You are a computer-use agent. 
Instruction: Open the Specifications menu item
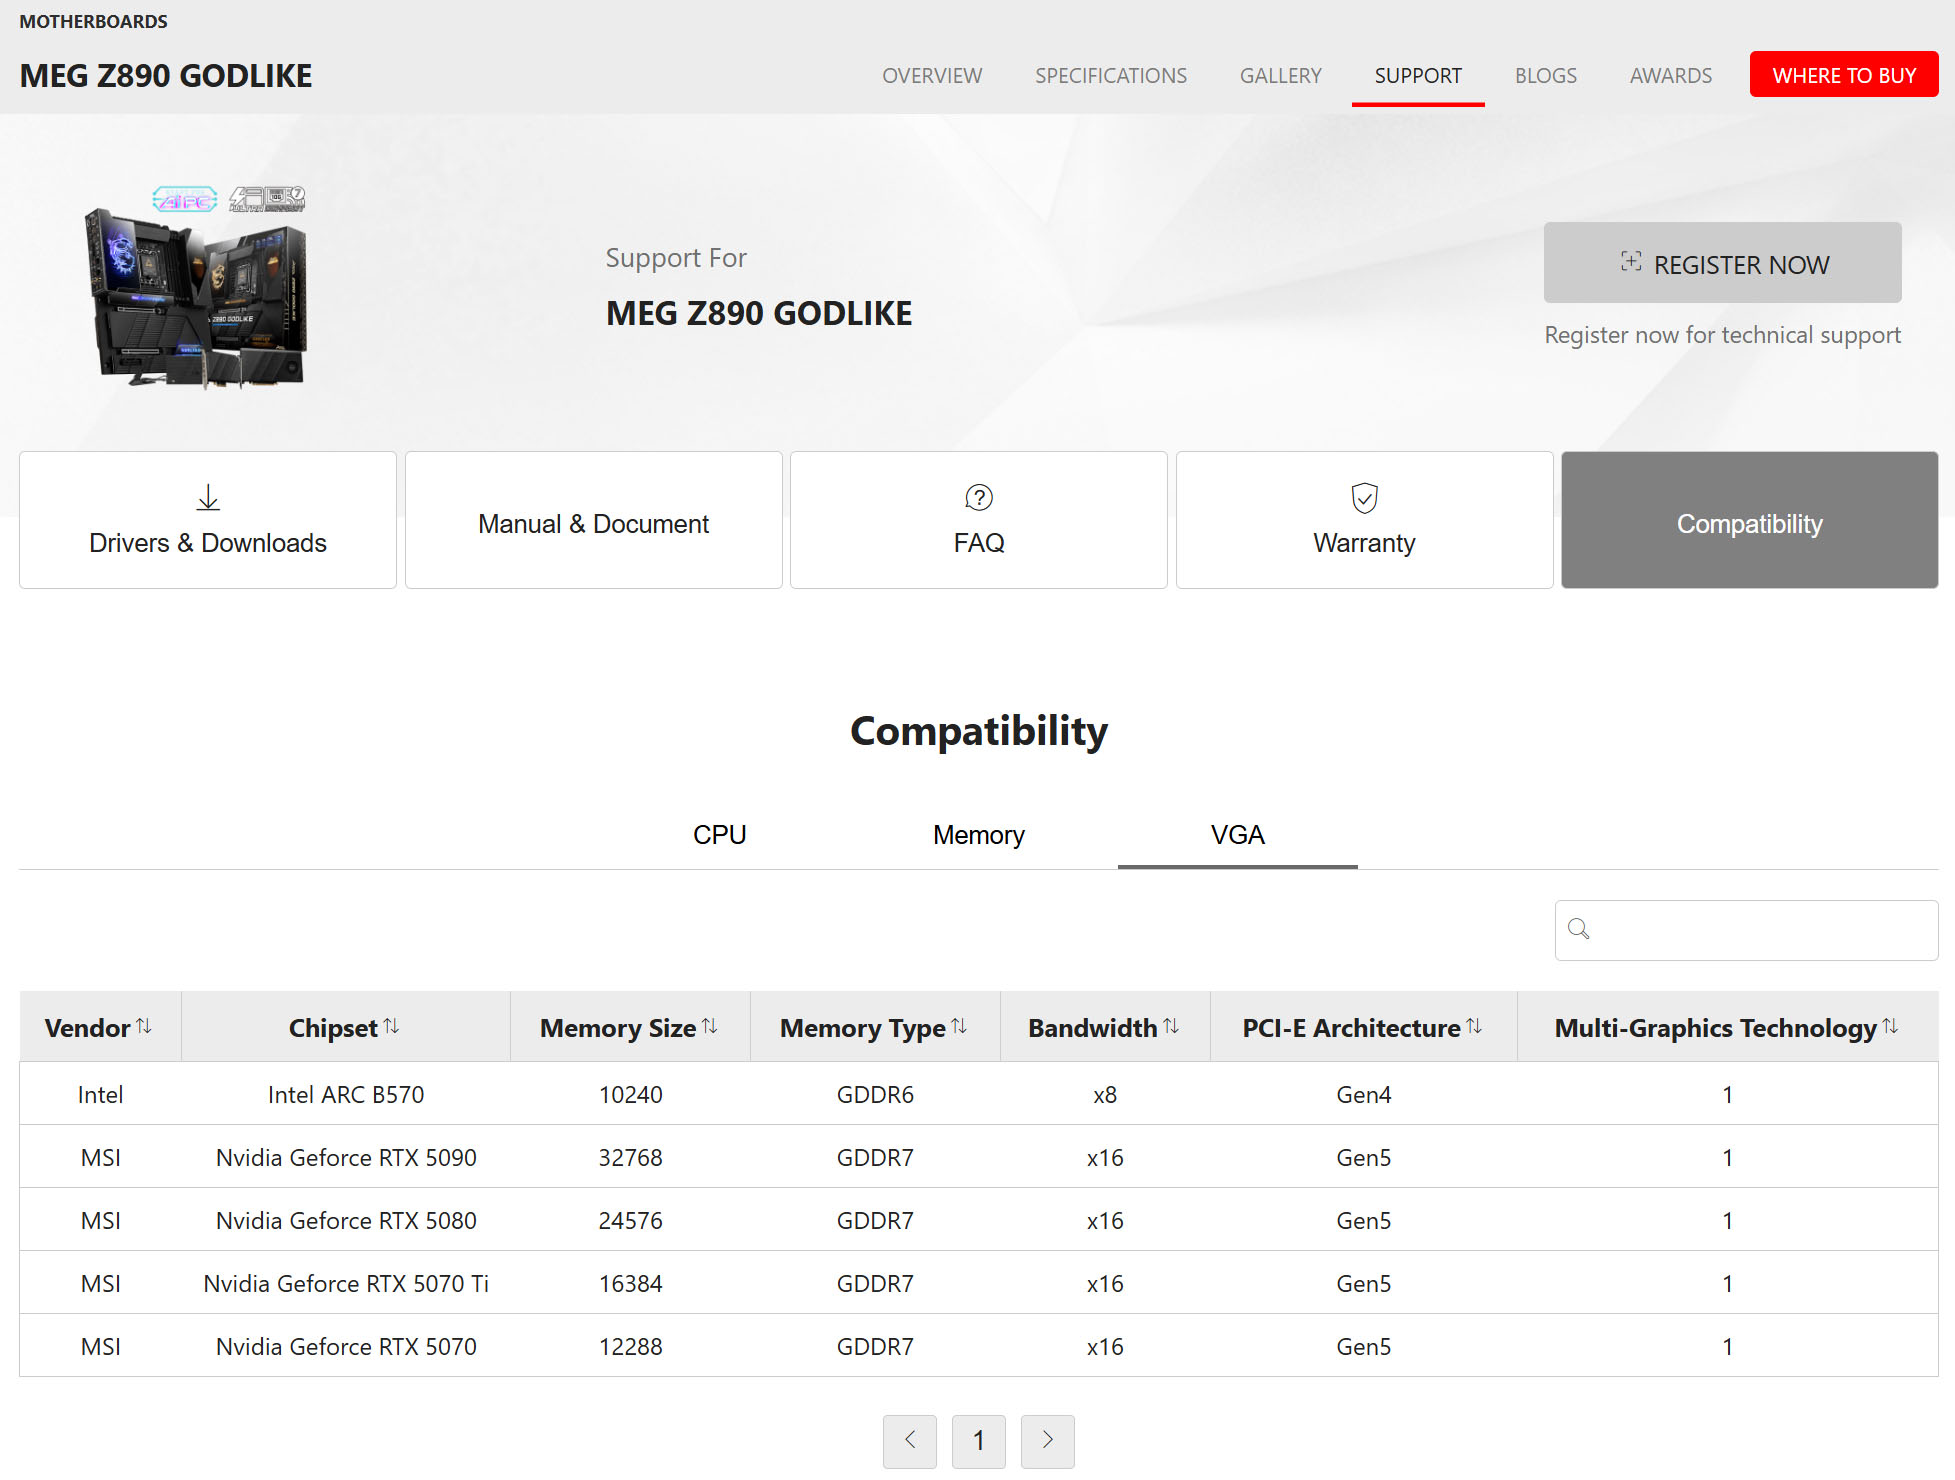(1110, 76)
